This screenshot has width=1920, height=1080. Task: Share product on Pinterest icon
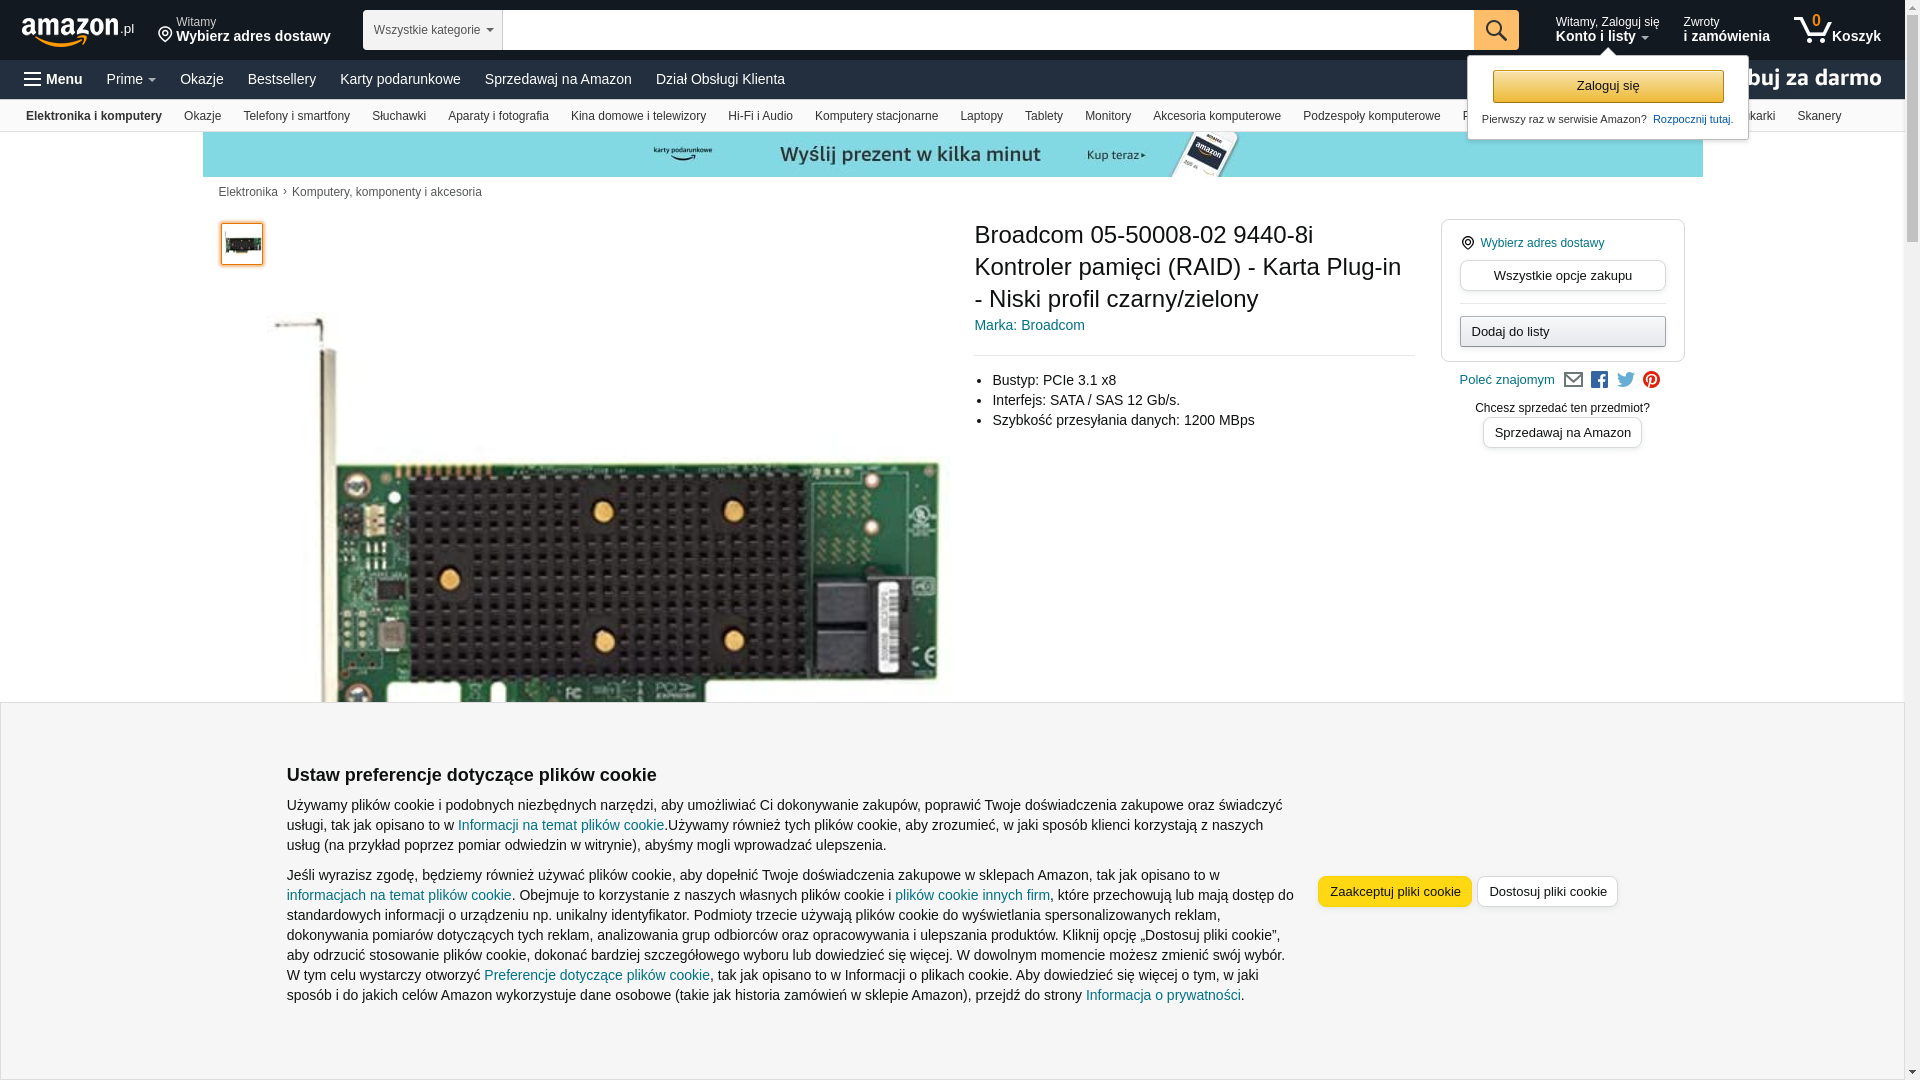coord(1651,380)
